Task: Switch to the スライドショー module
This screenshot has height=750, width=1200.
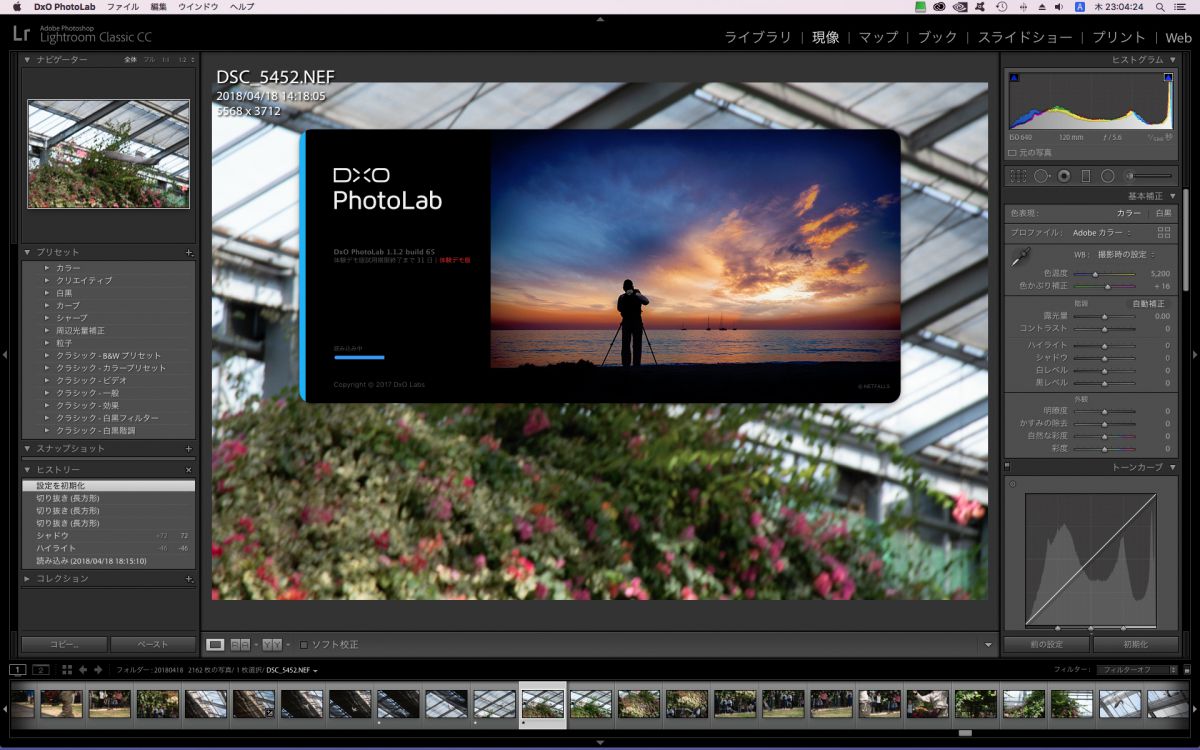Action: (1025, 37)
